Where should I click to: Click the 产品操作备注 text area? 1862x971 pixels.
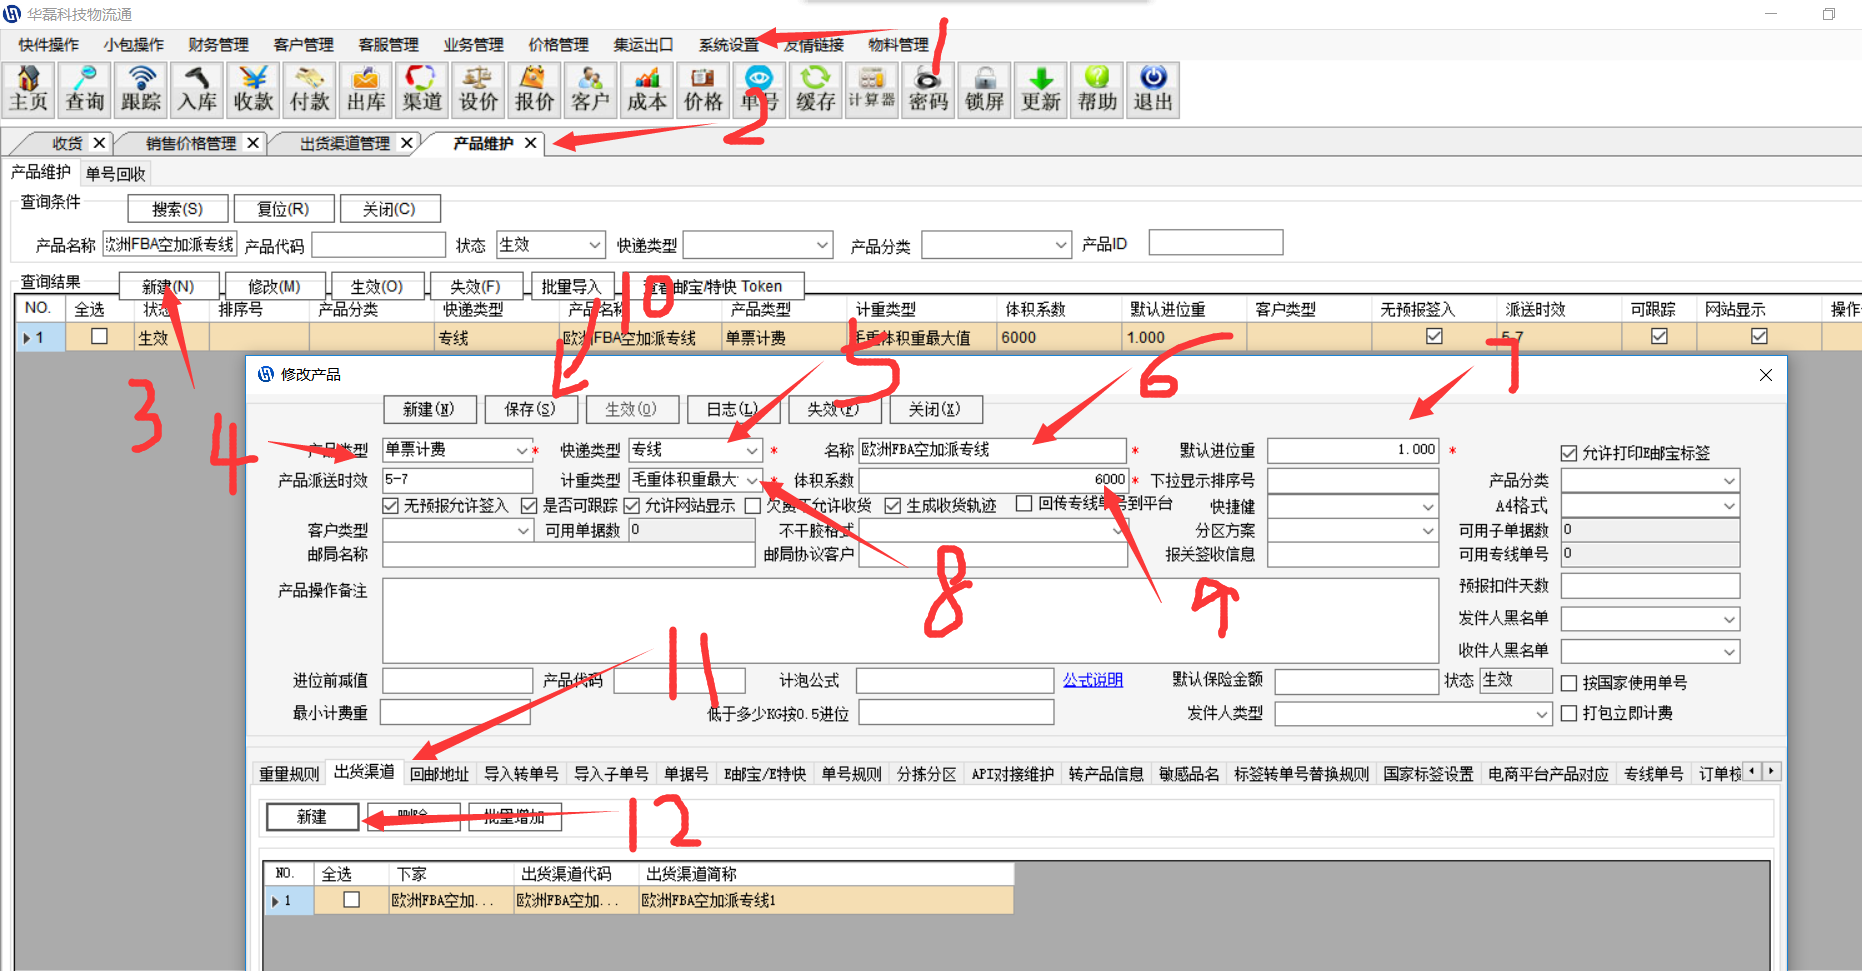(x=909, y=620)
